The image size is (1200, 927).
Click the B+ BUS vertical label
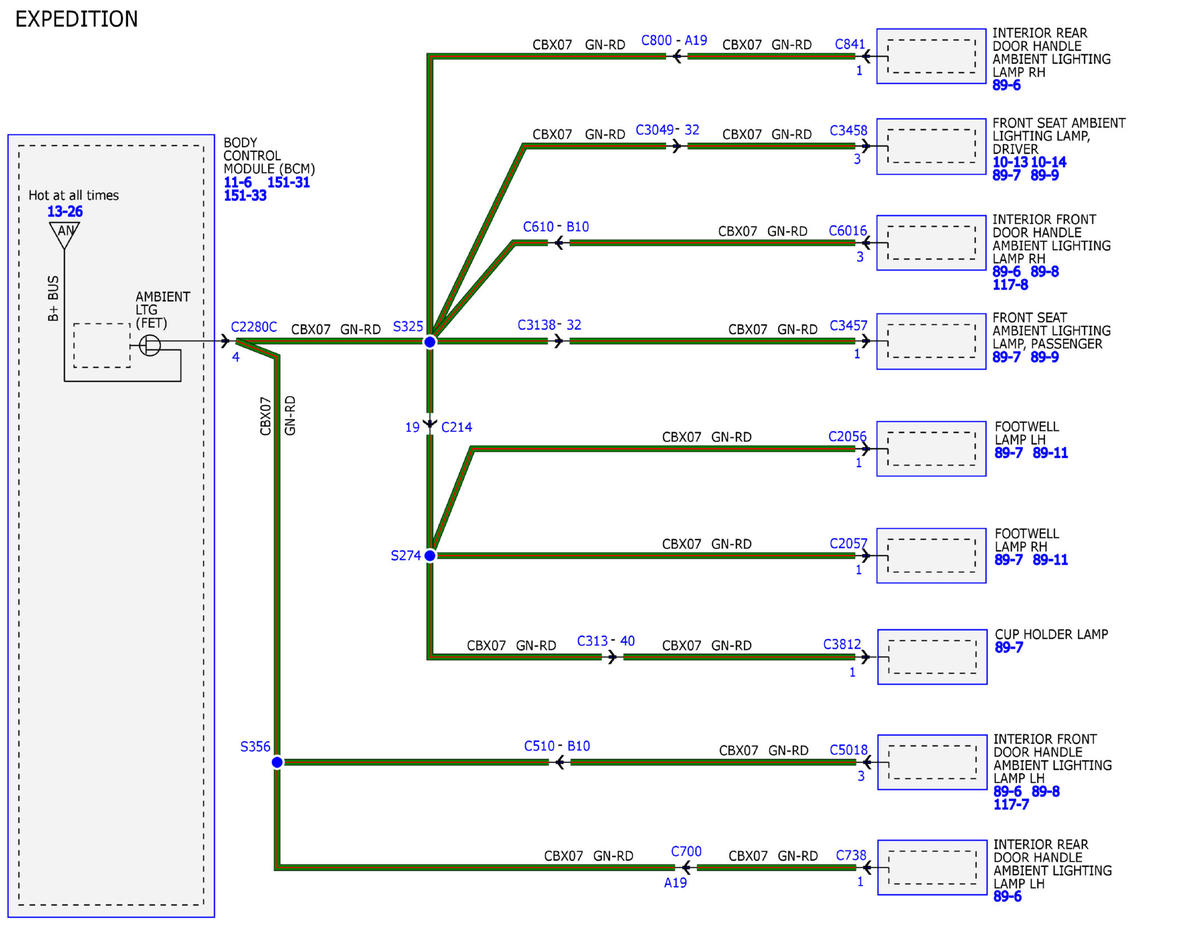54,300
